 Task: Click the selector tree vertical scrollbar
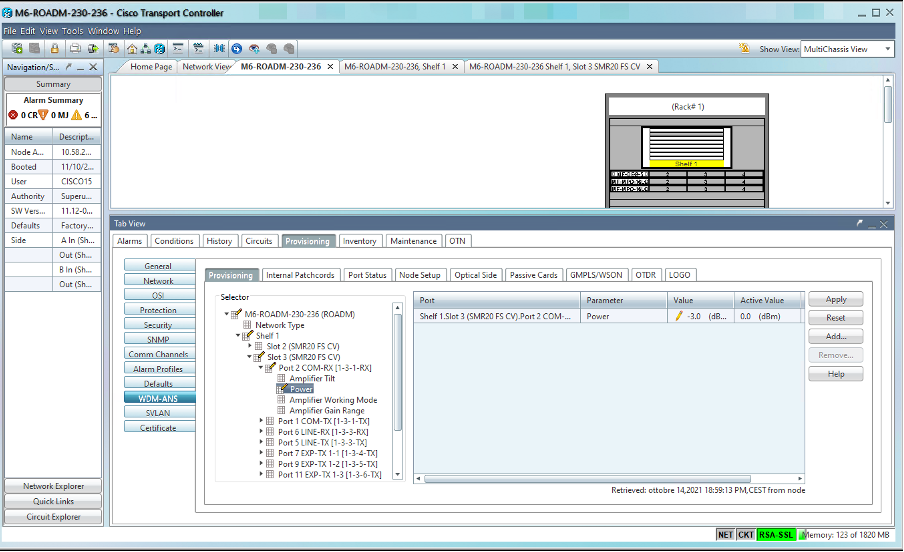pyautogui.click(x=397, y=373)
